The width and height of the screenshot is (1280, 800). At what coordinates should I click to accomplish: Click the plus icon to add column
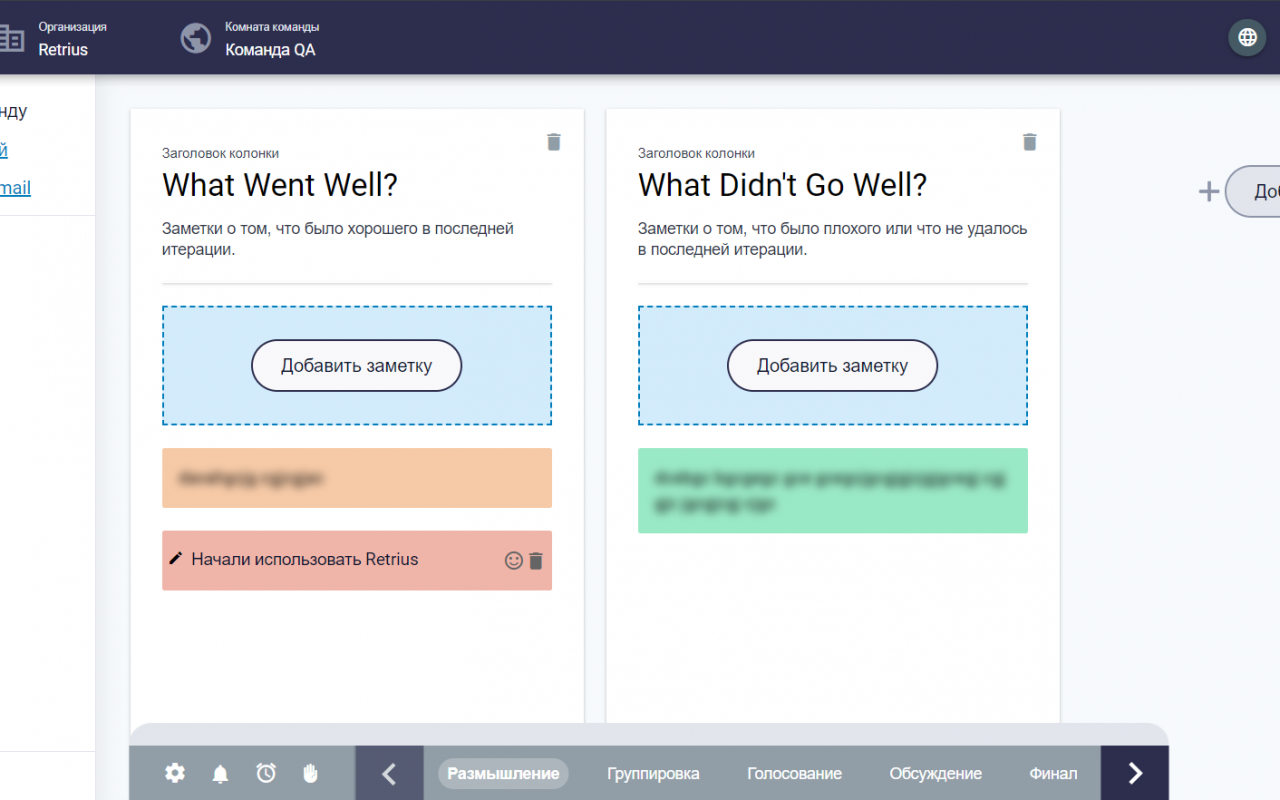[x=1209, y=191]
